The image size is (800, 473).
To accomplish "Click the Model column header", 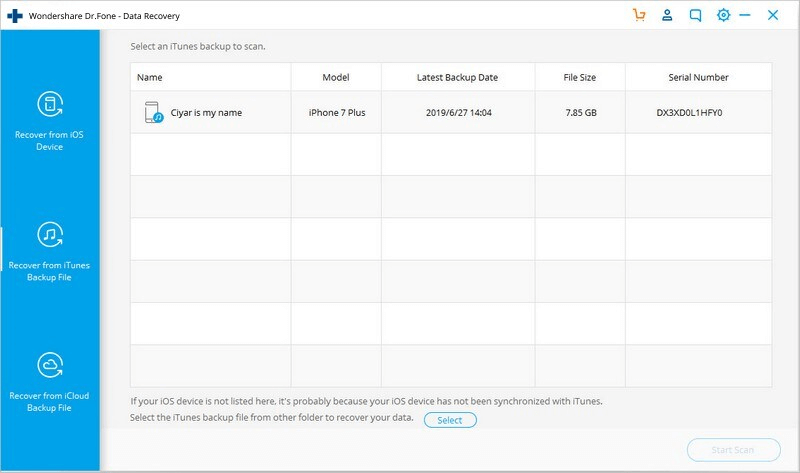I will [336, 77].
